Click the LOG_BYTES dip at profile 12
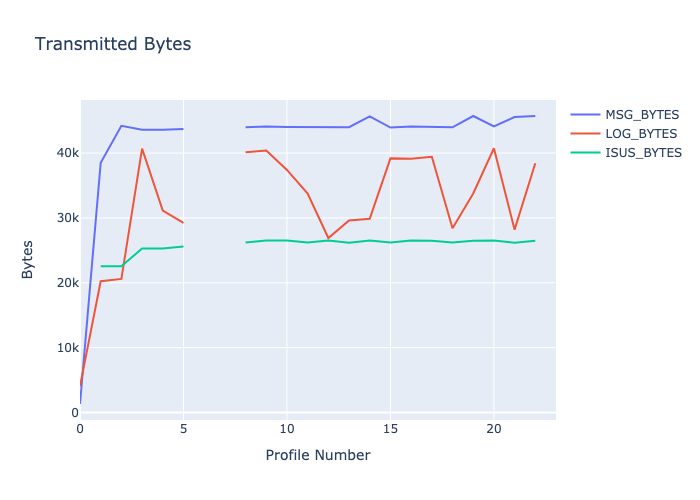Screen dimensions: 700x500 pos(328,238)
